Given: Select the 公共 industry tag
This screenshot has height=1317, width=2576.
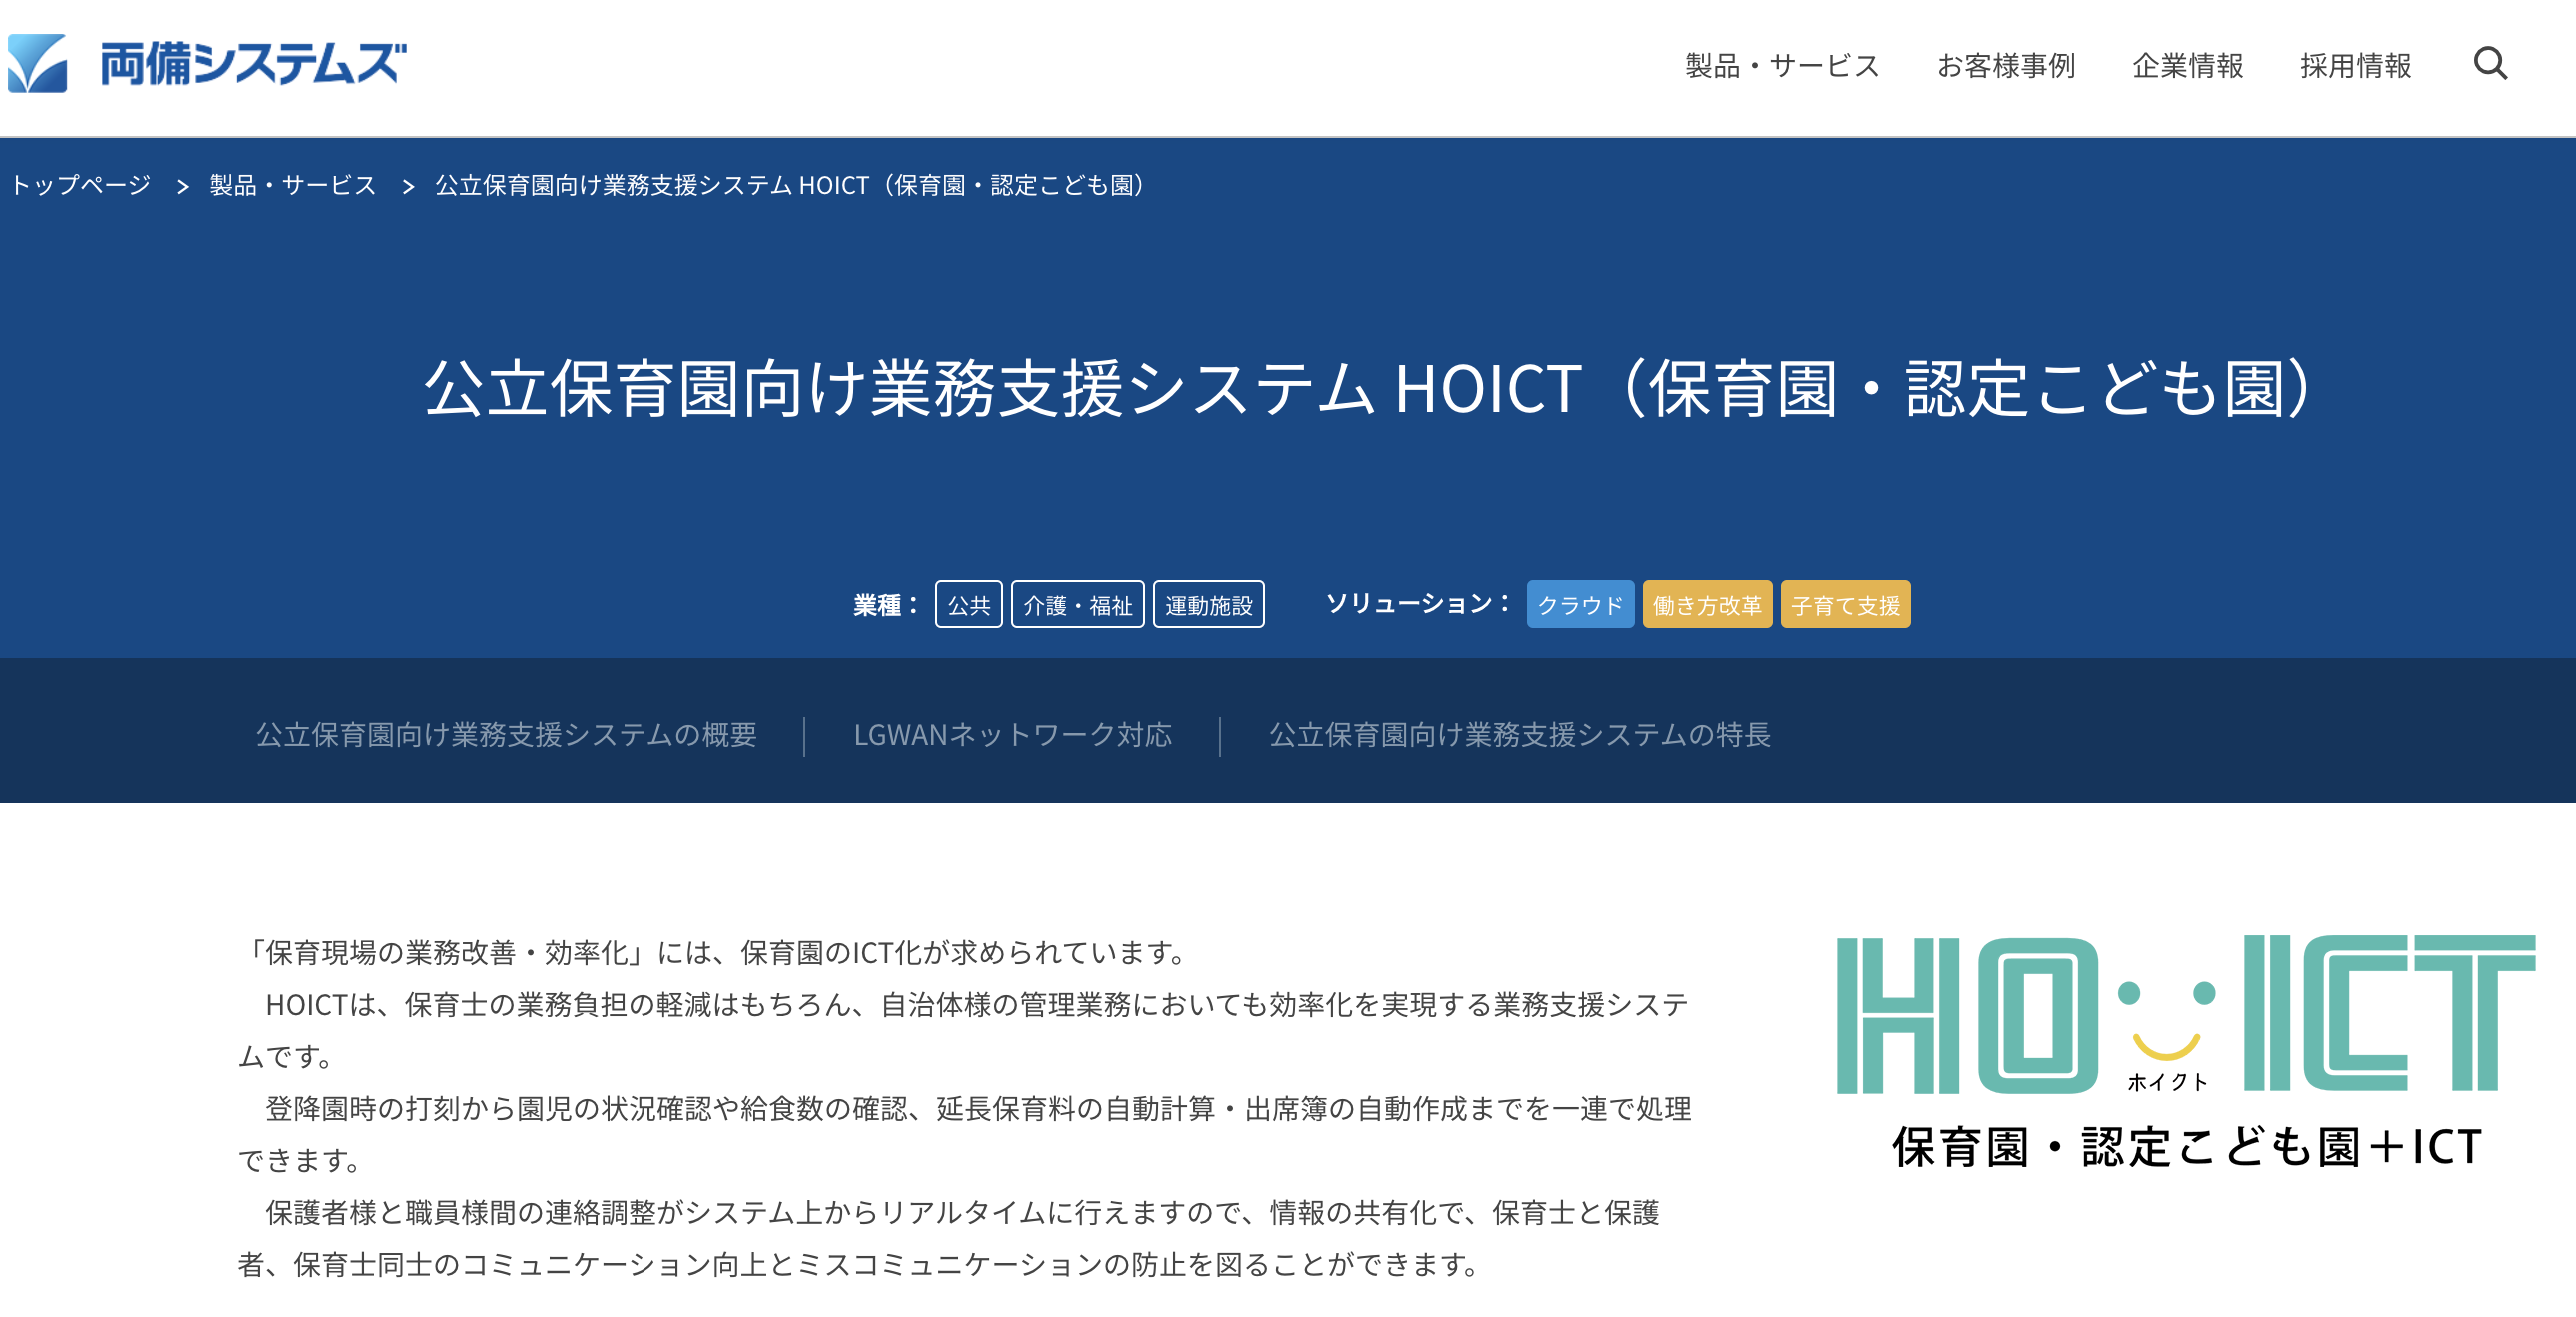Looking at the screenshot, I should pos(969,604).
